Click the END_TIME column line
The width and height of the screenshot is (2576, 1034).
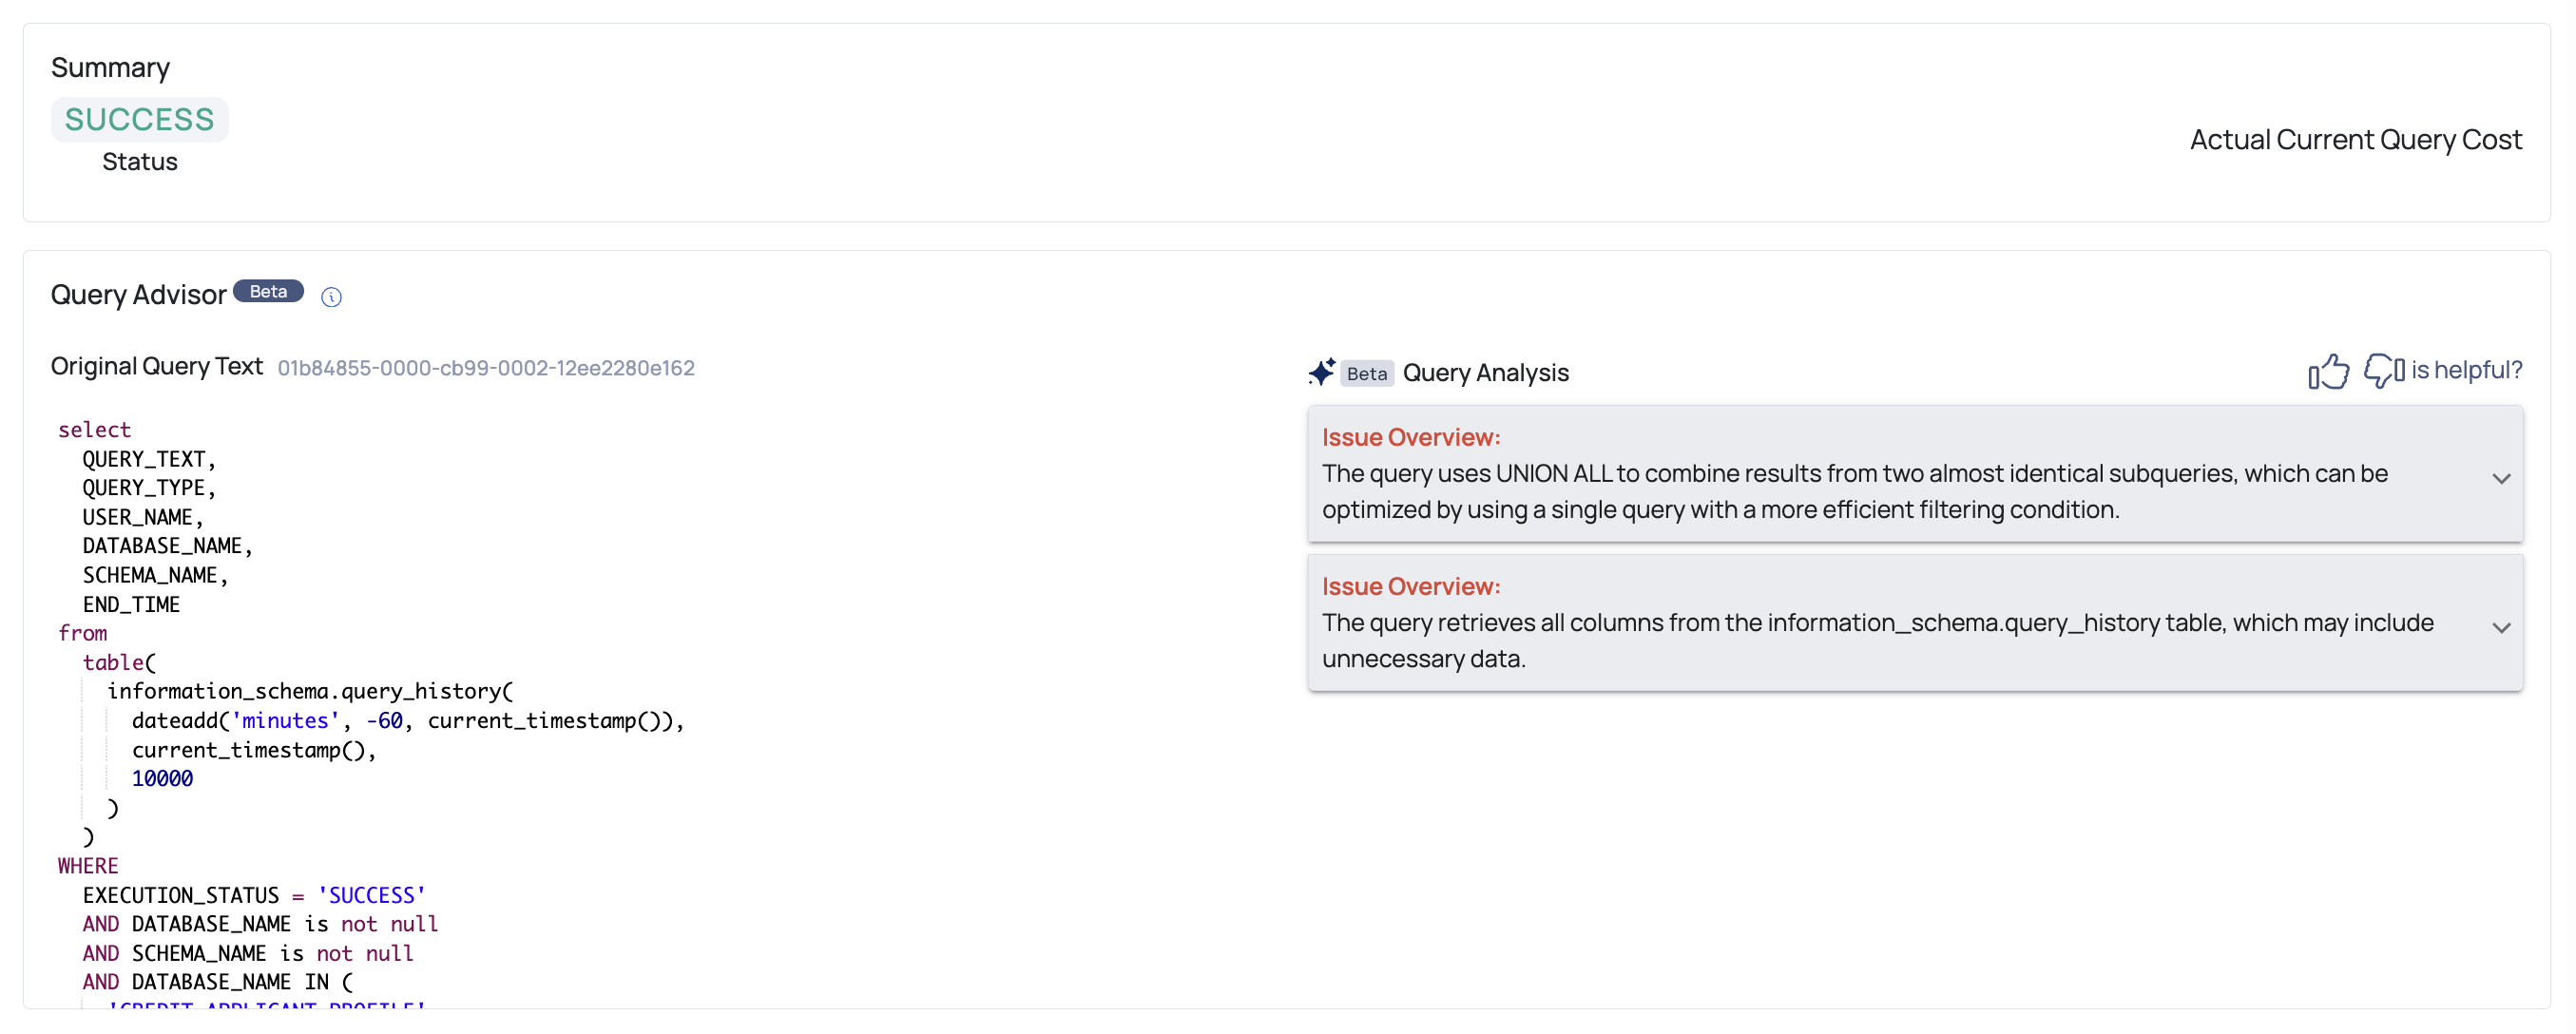131,604
